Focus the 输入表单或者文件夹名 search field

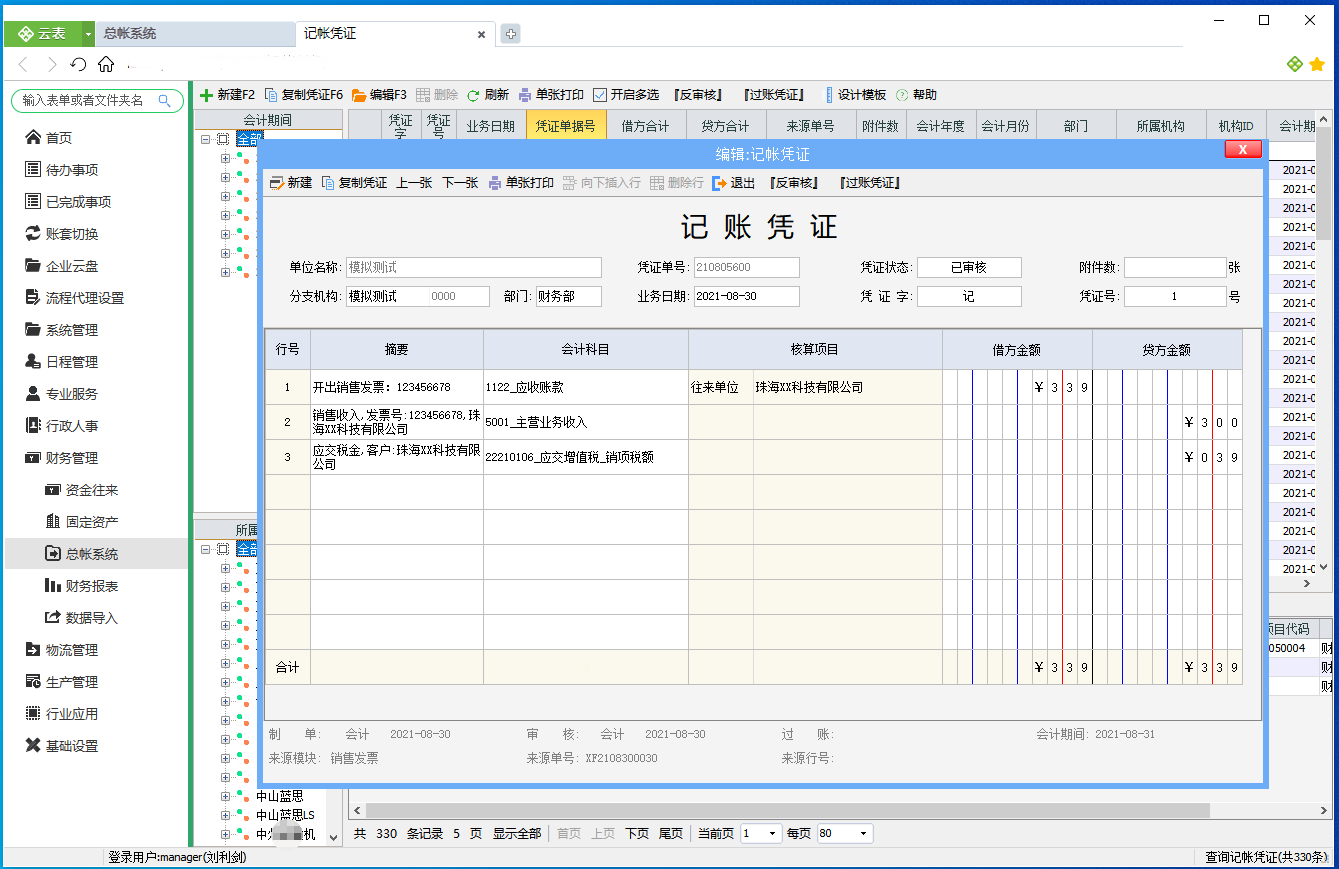[x=84, y=100]
